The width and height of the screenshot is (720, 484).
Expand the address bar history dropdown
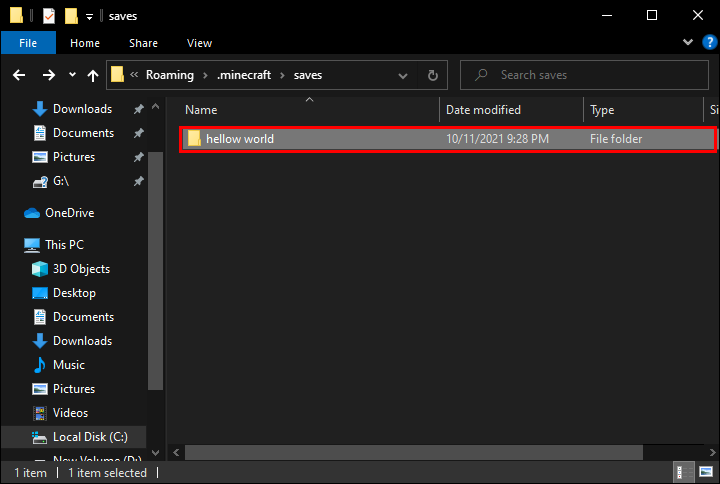pyautogui.click(x=403, y=75)
